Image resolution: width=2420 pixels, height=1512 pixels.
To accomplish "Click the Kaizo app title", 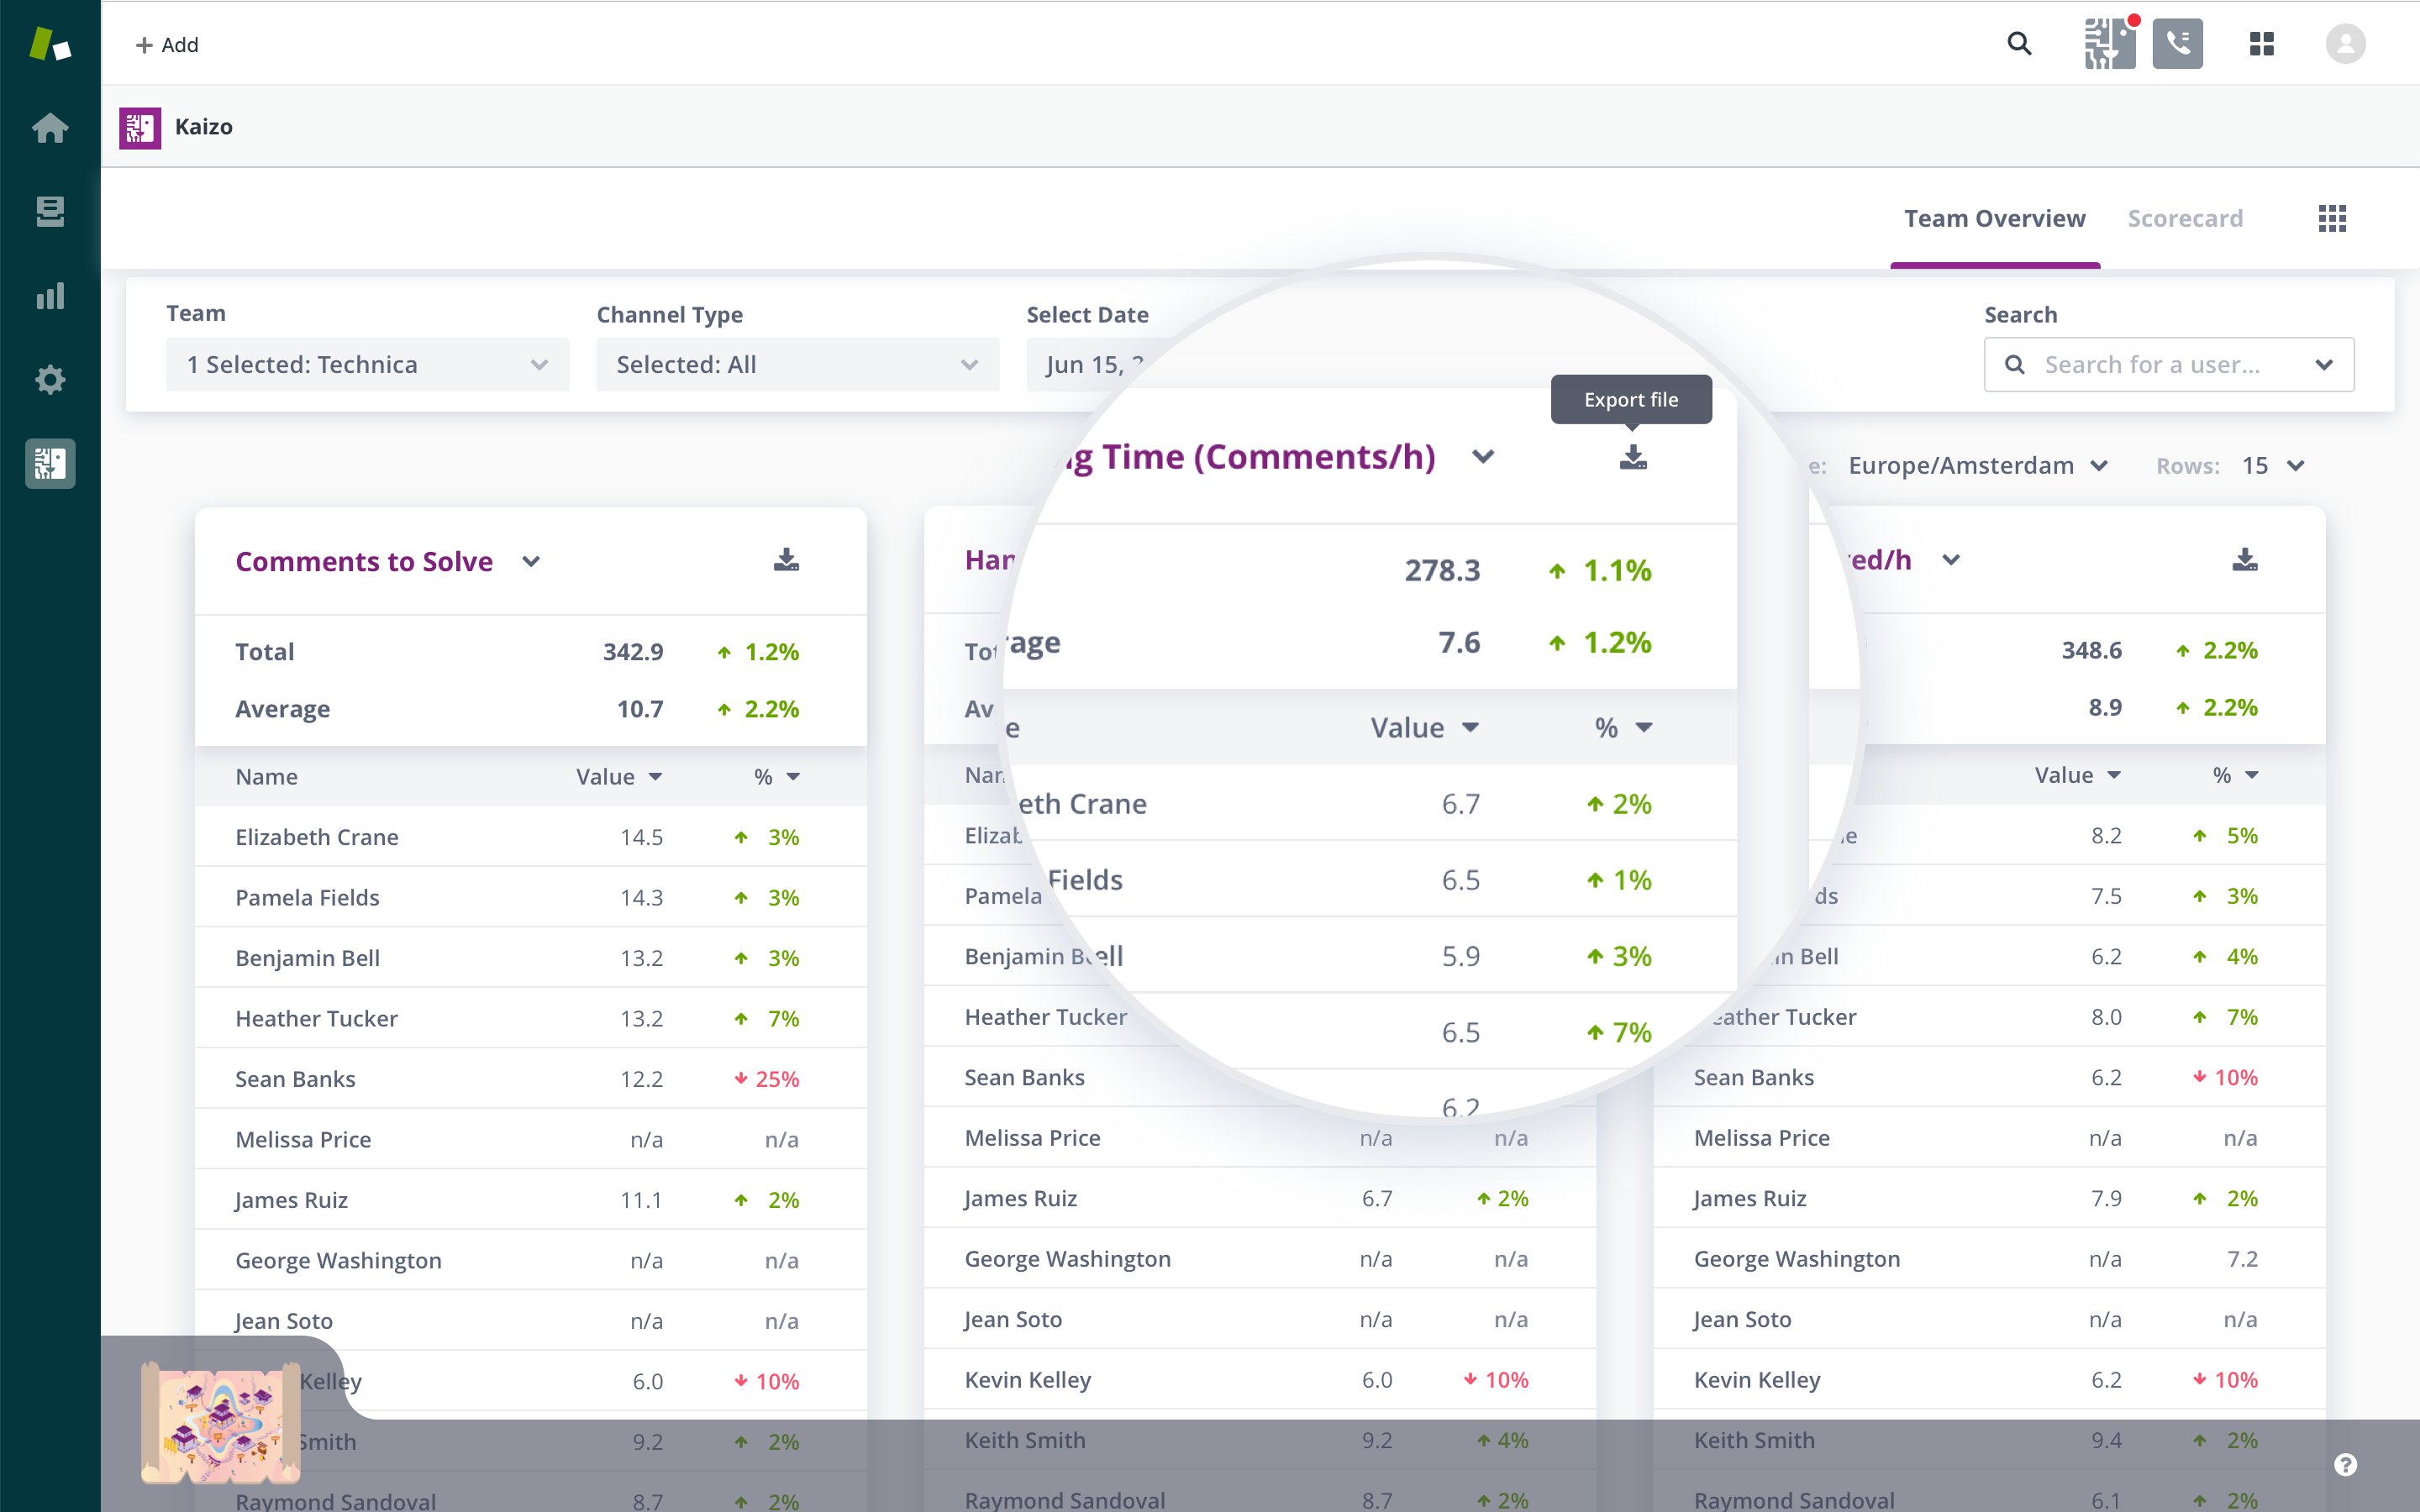I will tap(203, 127).
